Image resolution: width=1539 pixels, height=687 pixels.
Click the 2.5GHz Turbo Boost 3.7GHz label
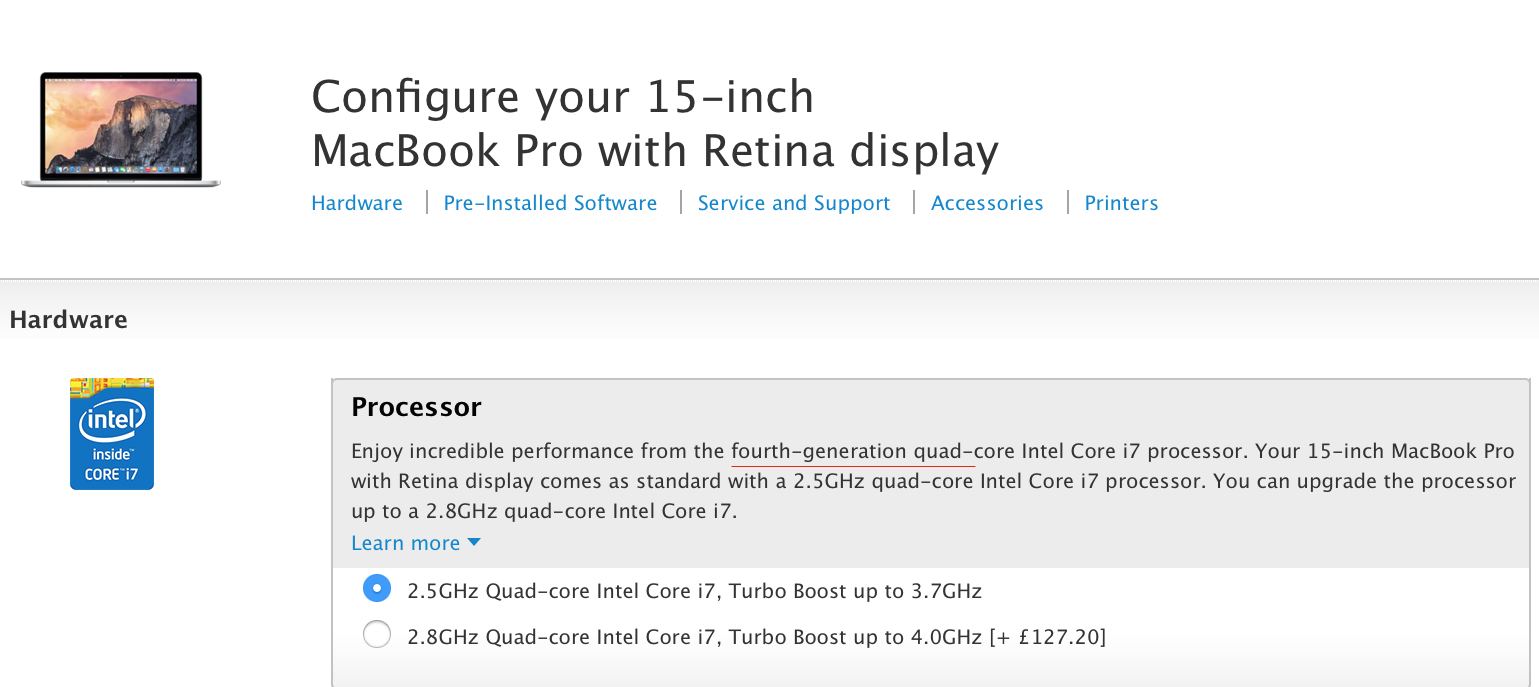point(694,591)
